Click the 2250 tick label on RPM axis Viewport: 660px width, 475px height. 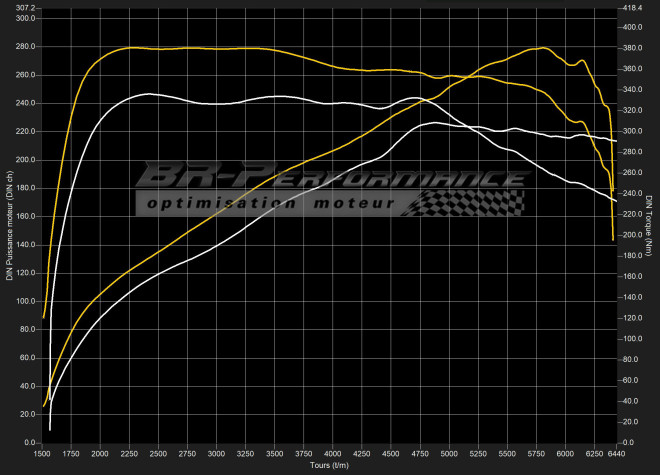(129, 453)
